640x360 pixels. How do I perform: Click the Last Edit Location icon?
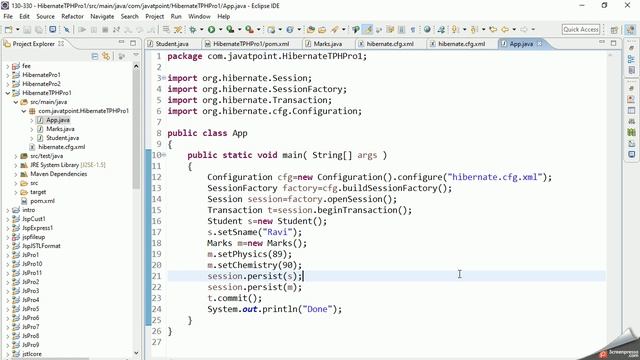[x=493, y=29]
